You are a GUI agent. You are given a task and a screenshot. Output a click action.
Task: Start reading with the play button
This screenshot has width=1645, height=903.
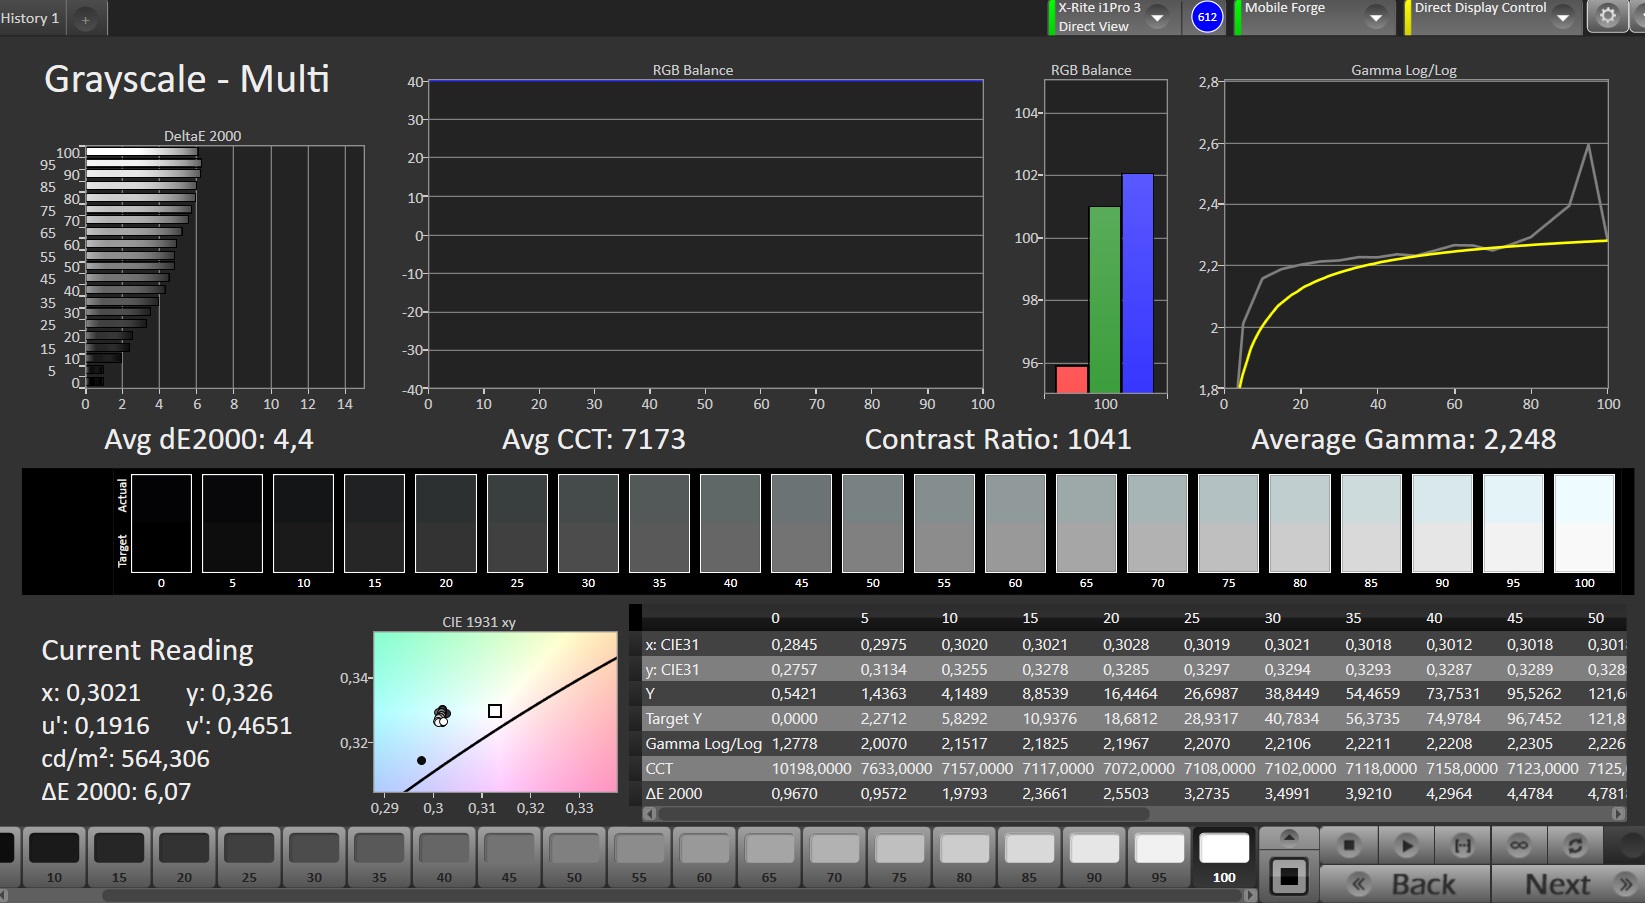(x=1406, y=846)
